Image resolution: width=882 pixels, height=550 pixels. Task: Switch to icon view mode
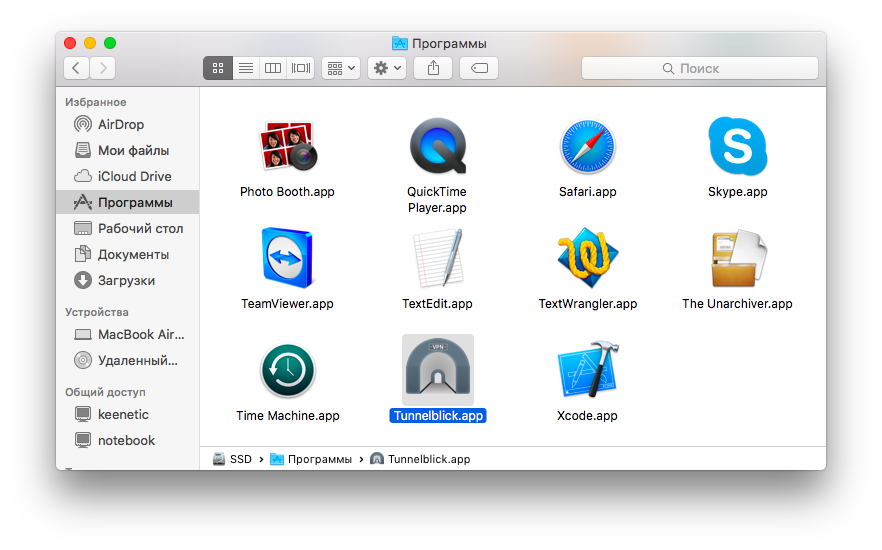[x=218, y=68]
